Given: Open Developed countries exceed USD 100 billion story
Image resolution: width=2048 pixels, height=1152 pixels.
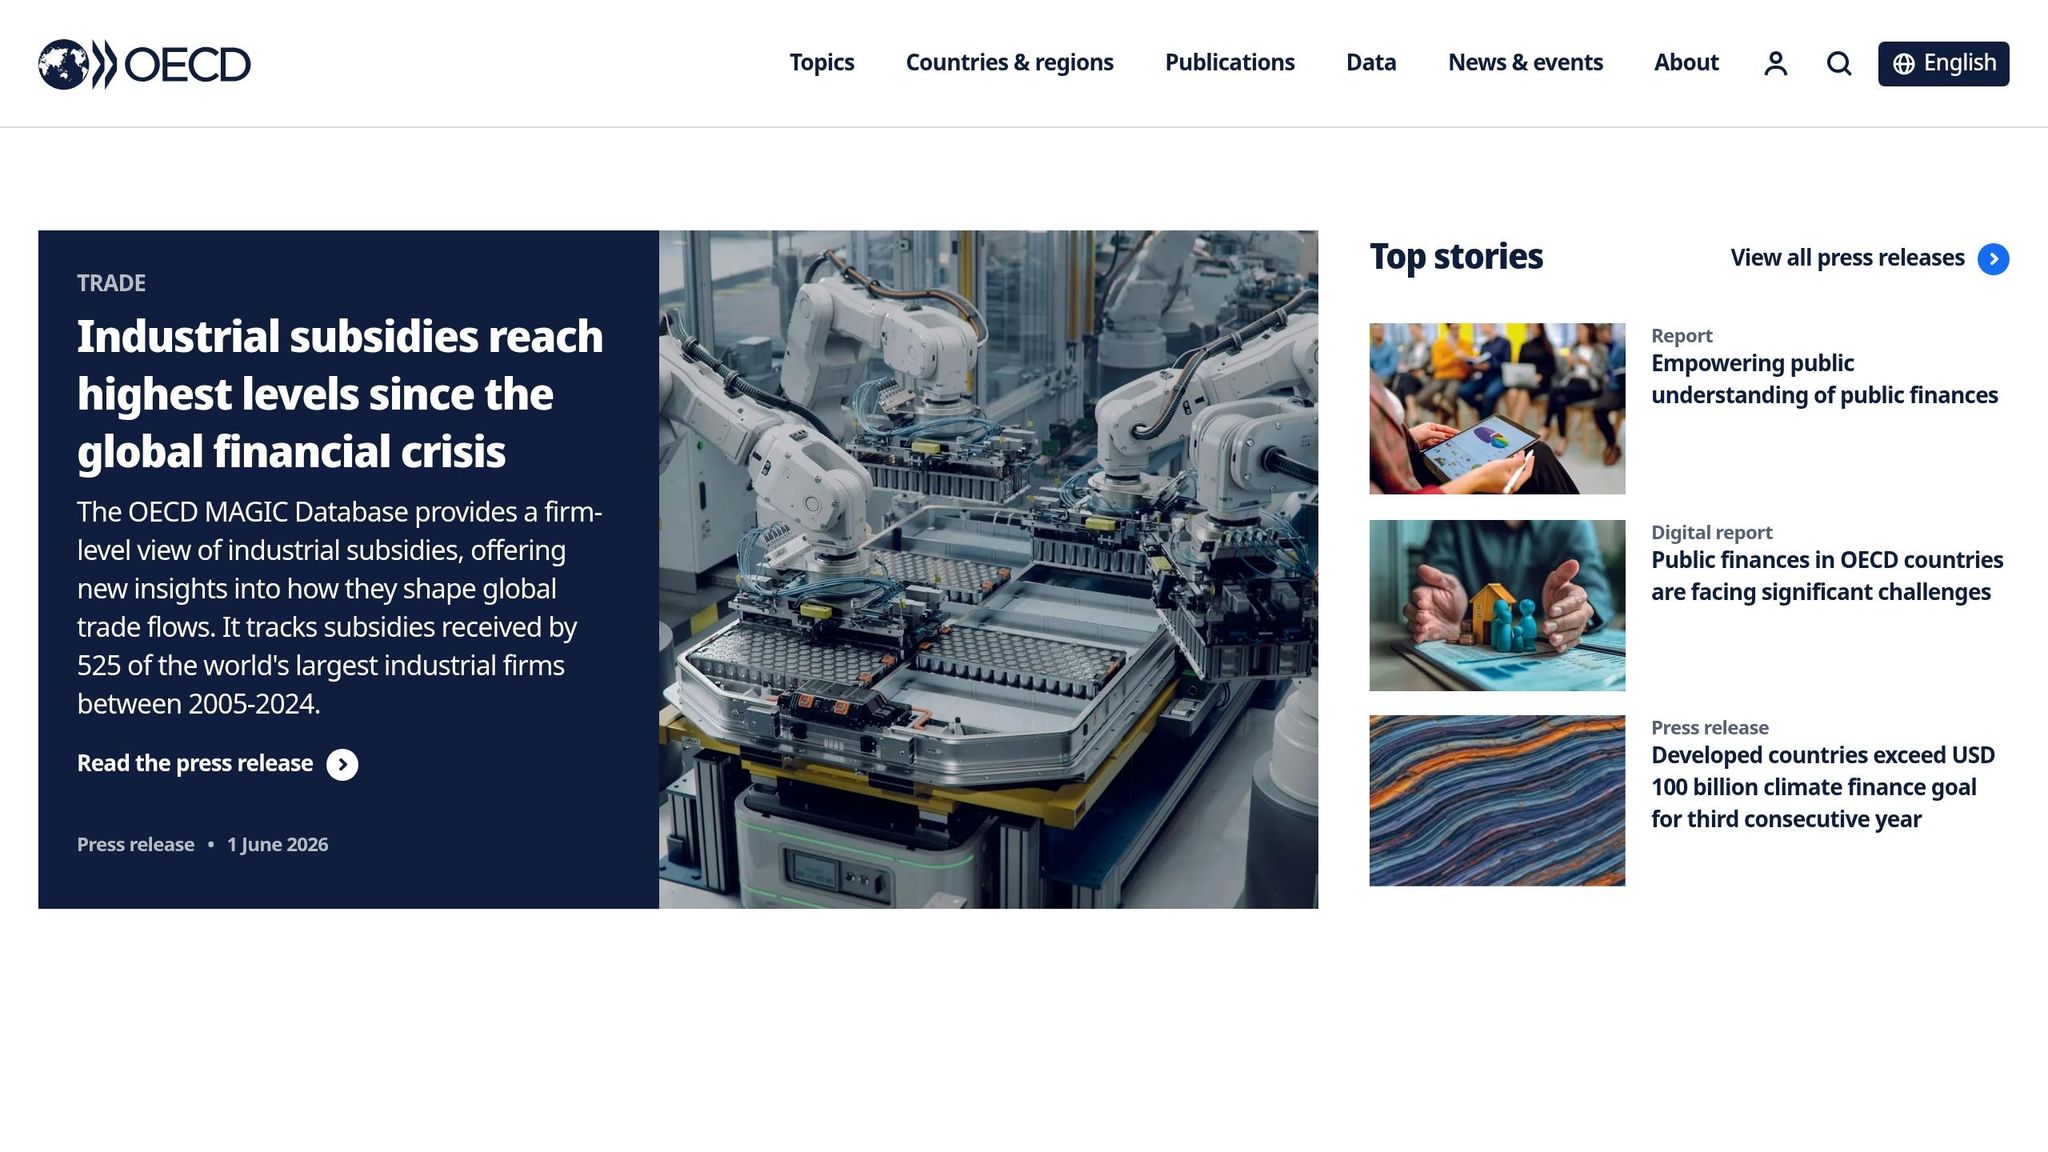Looking at the screenshot, I should point(1823,787).
